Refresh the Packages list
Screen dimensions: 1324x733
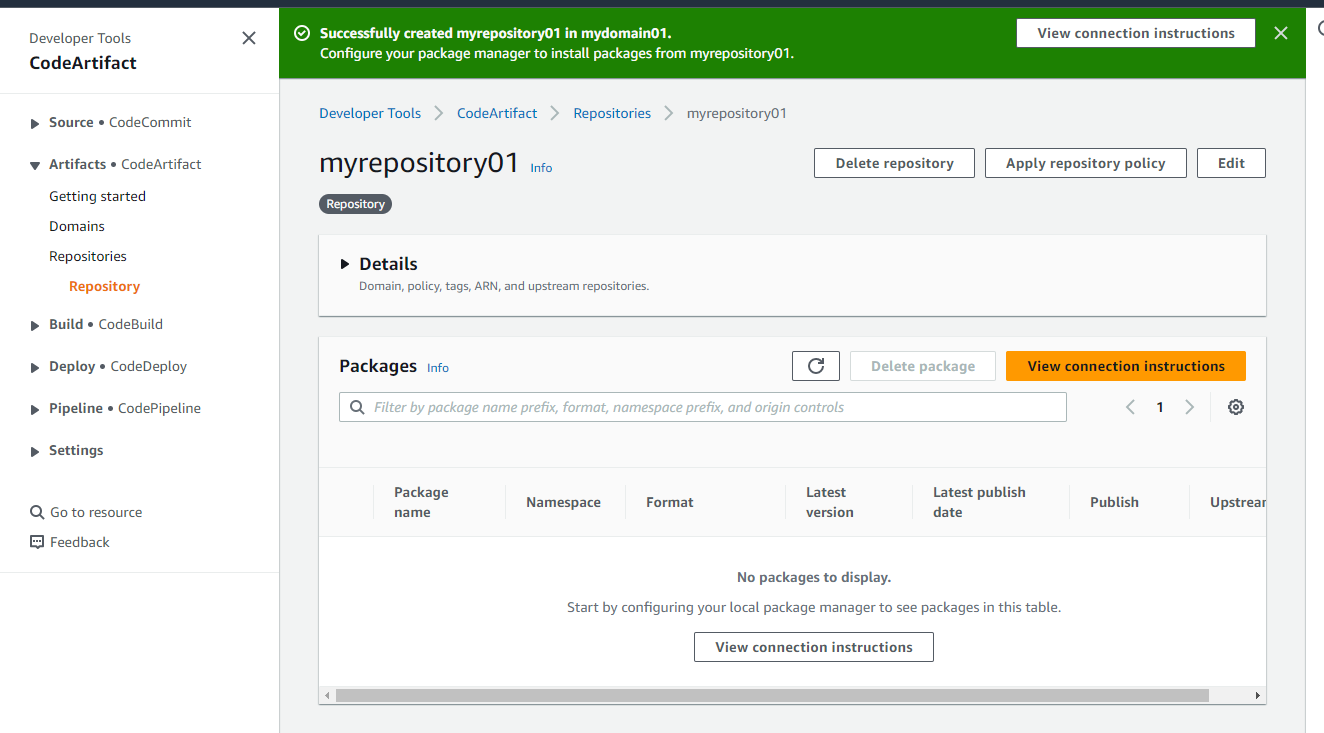pos(816,366)
